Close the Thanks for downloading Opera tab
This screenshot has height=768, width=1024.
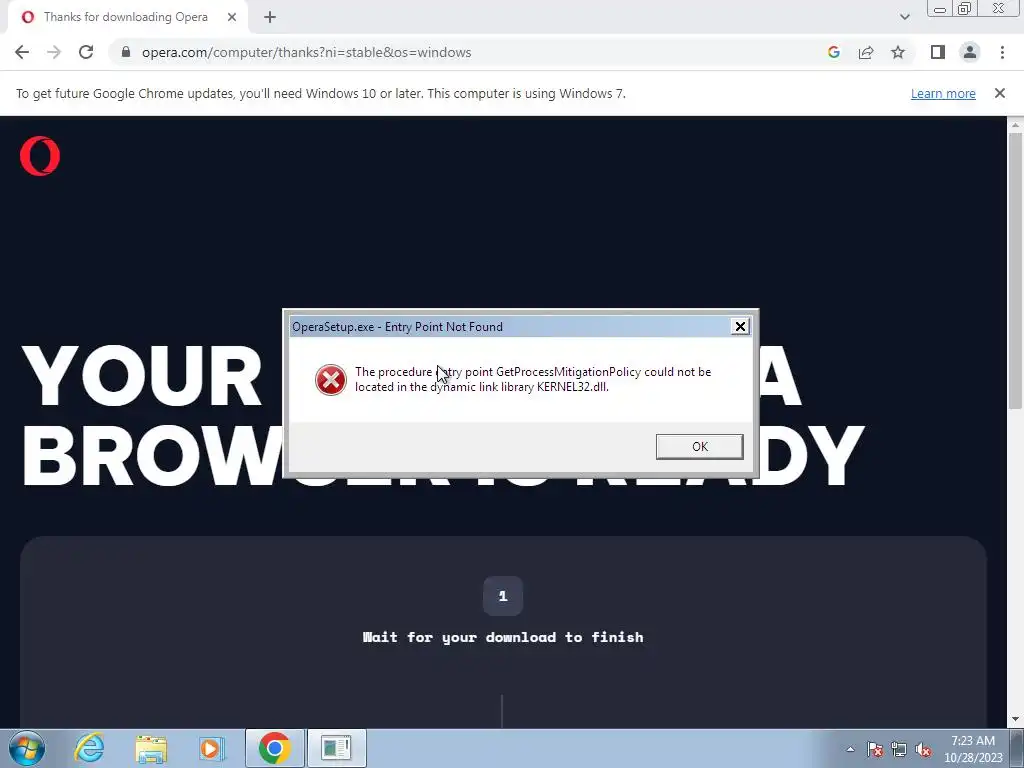tap(232, 17)
